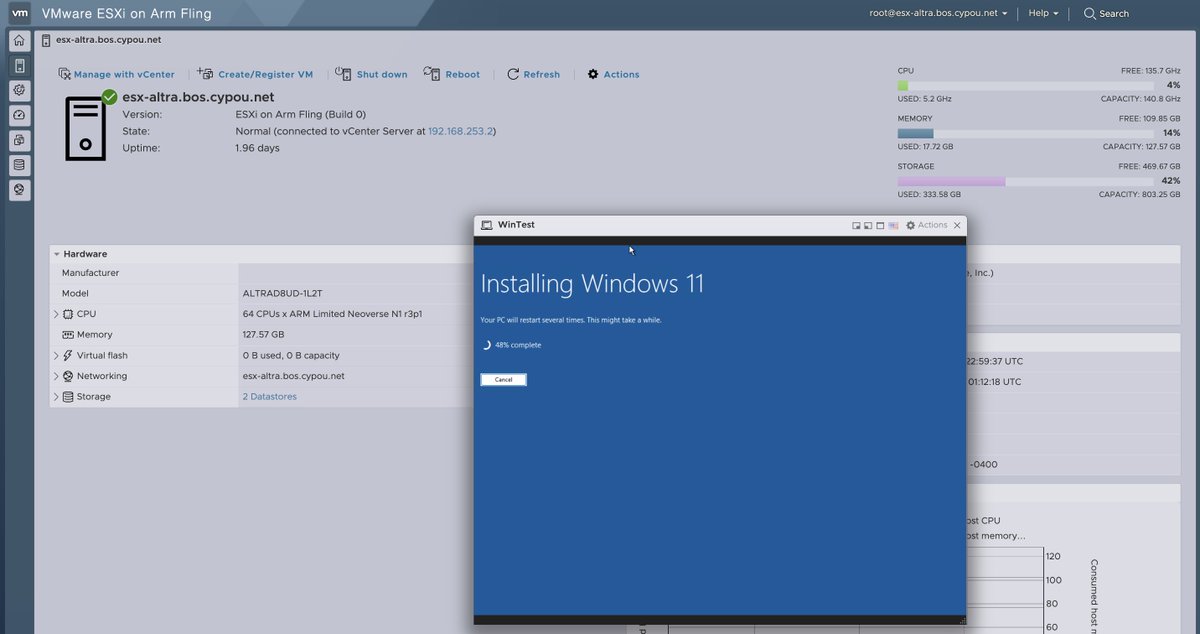Open the Storage cylinder icon in sidebar
The image size is (1200, 634).
coord(19,164)
